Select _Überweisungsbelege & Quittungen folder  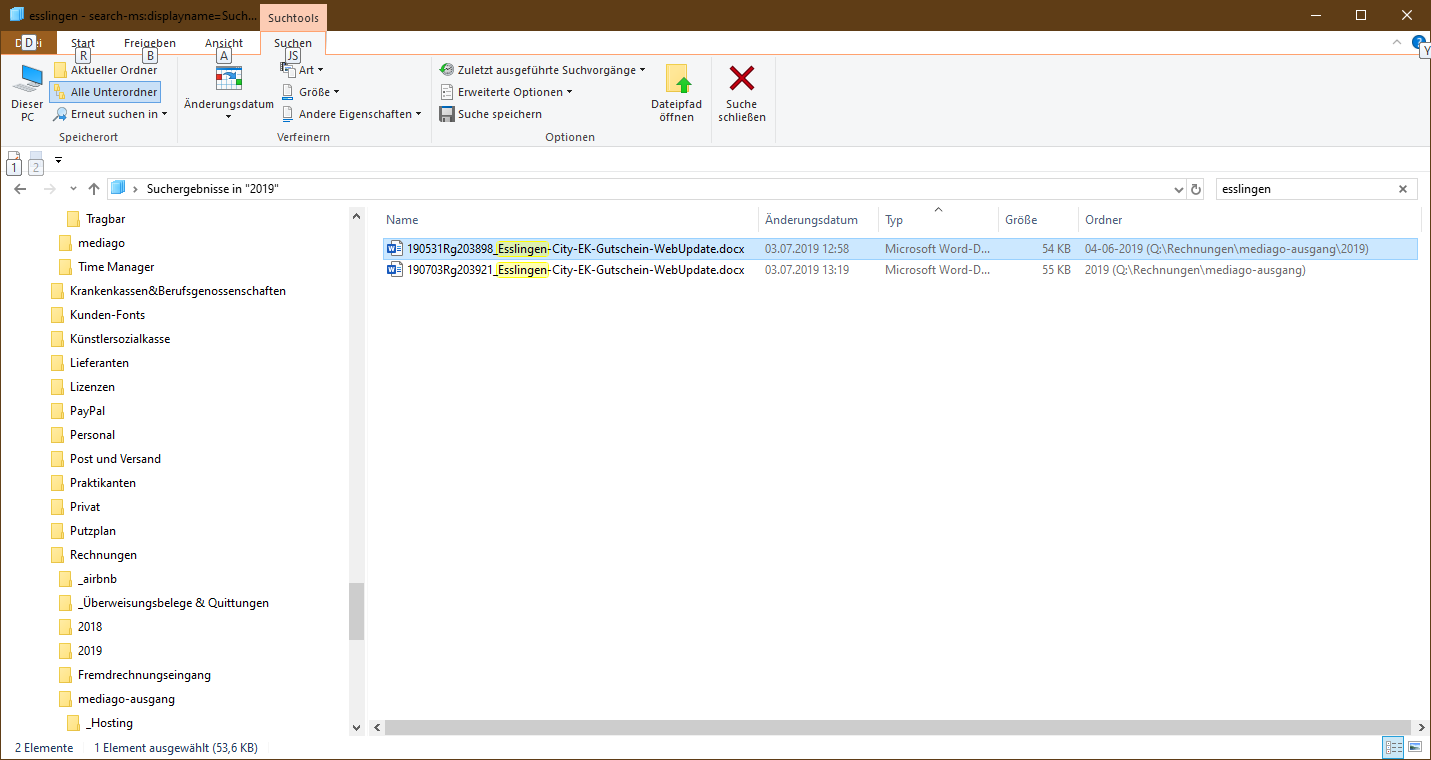click(173, 603)
